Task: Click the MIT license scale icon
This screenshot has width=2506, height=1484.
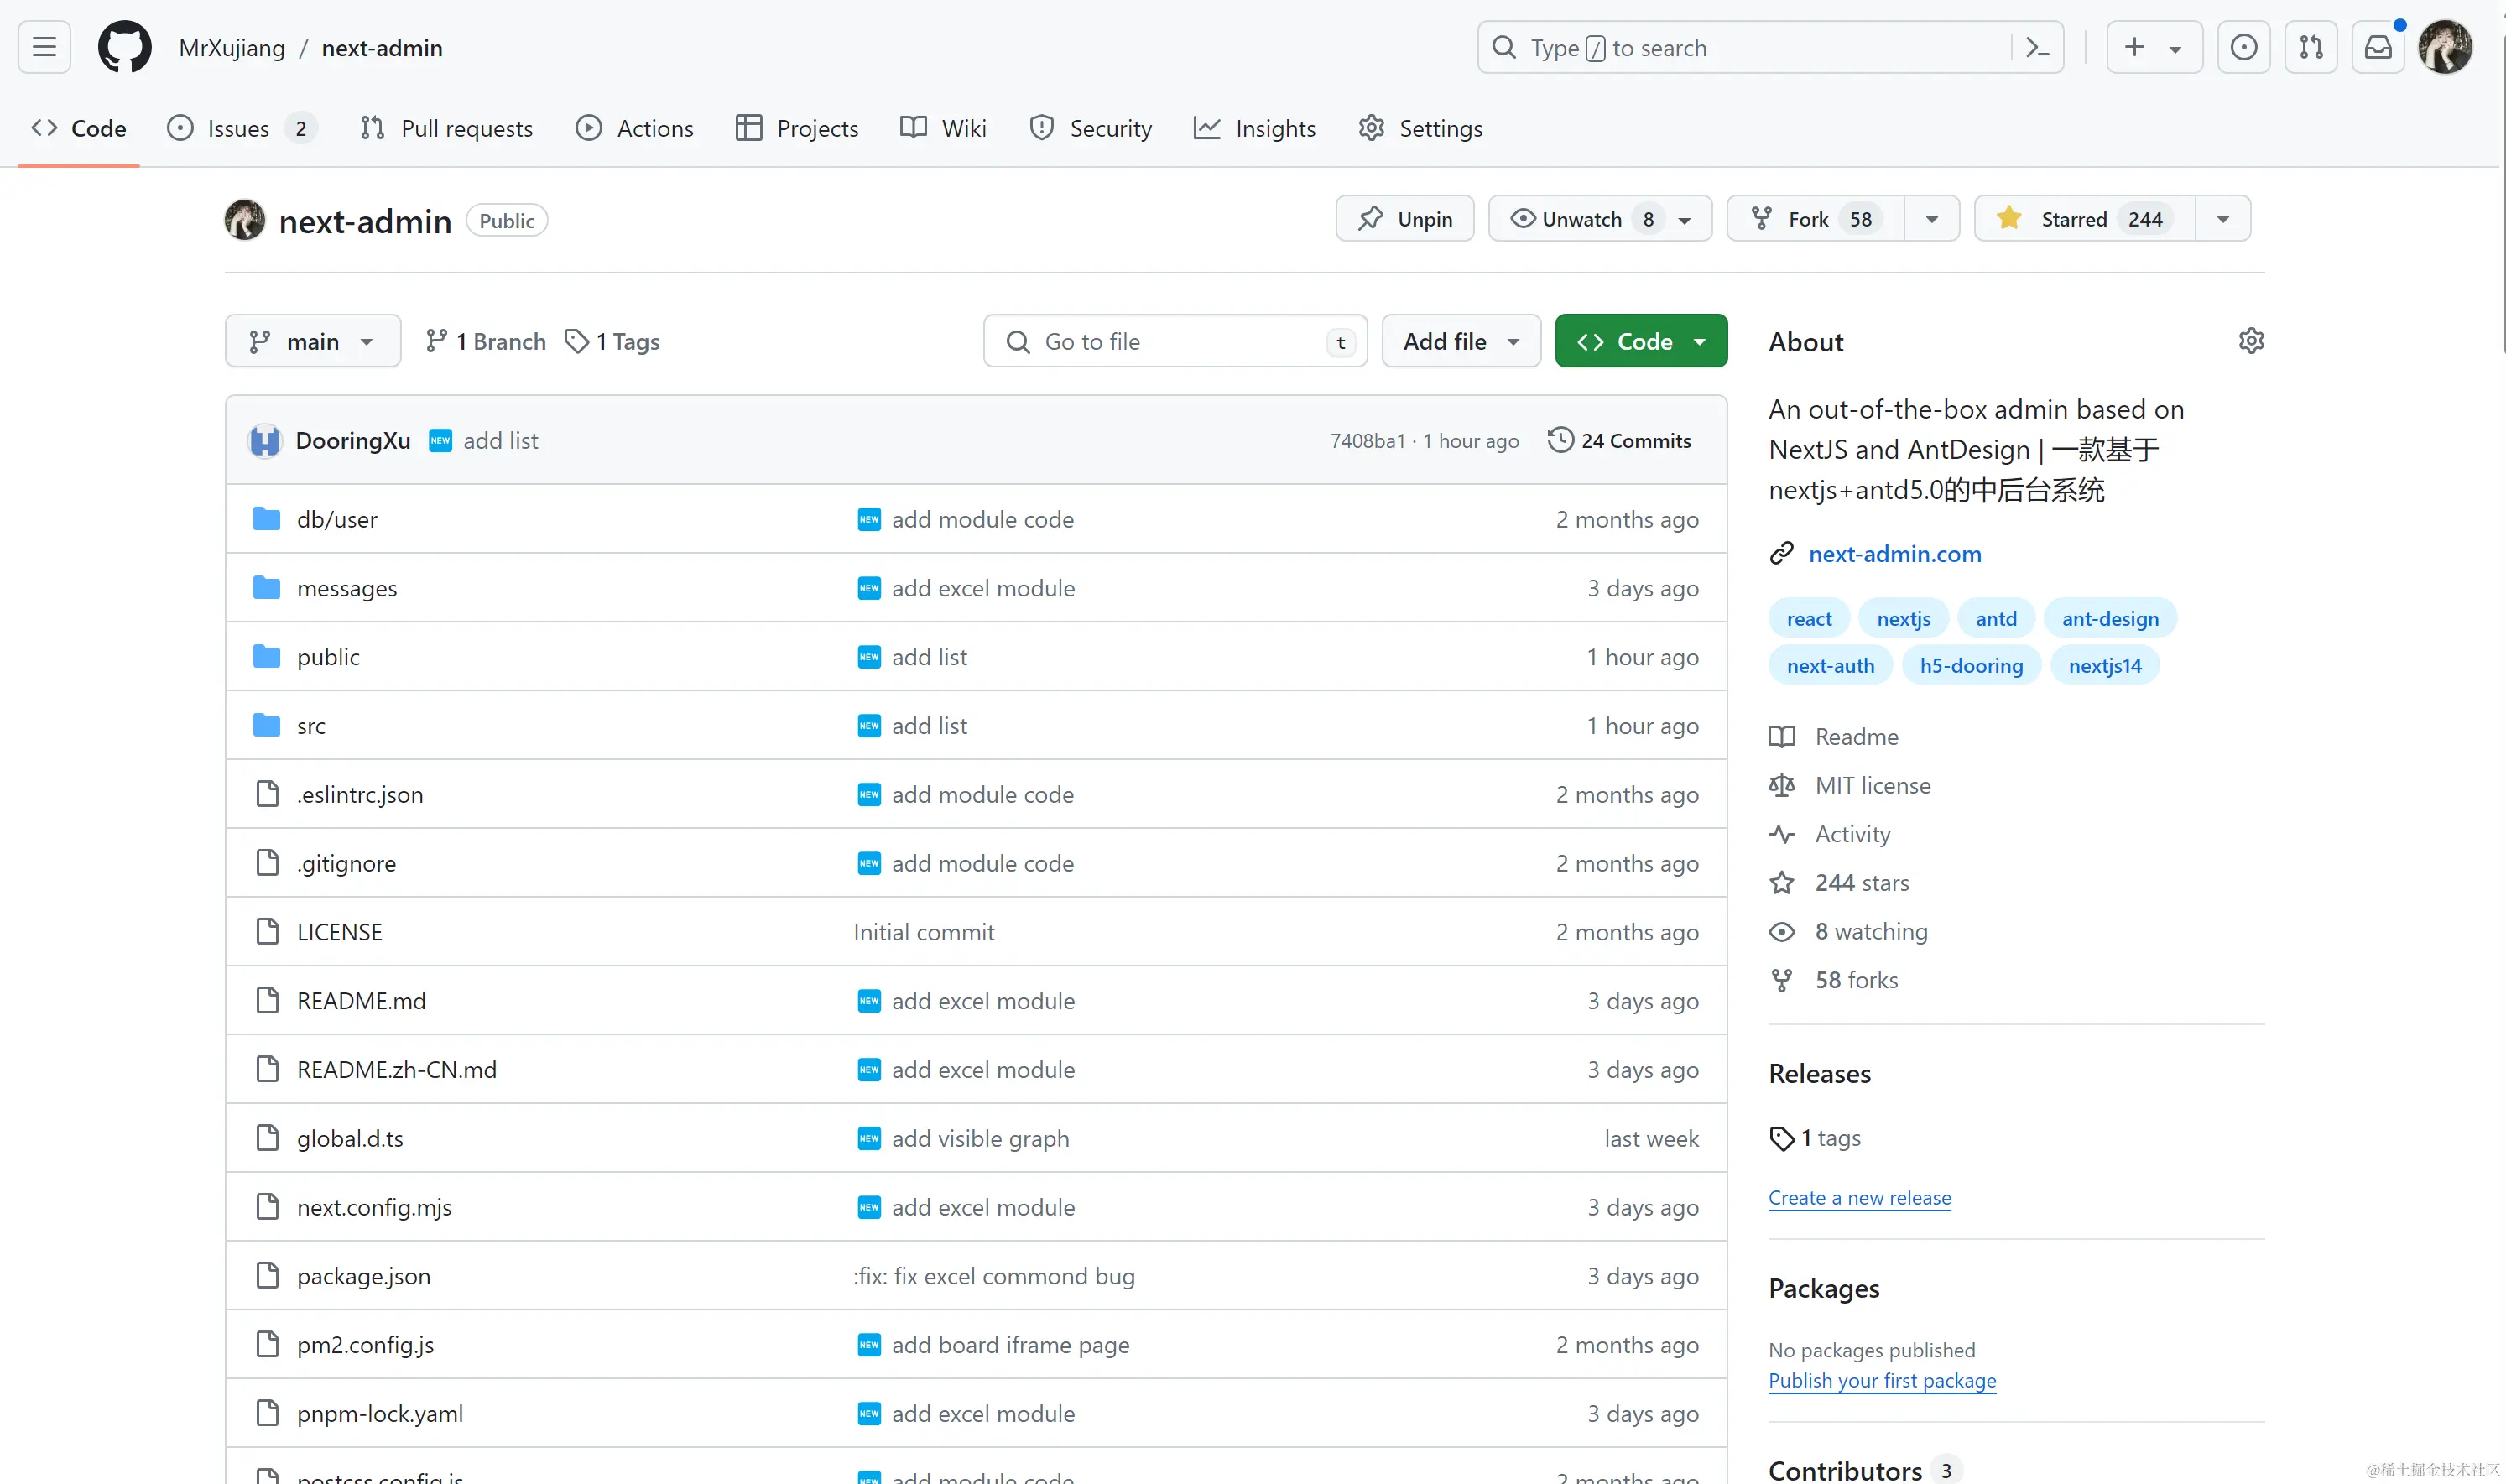Action: pyautogui.click(x=1782, y=785)
